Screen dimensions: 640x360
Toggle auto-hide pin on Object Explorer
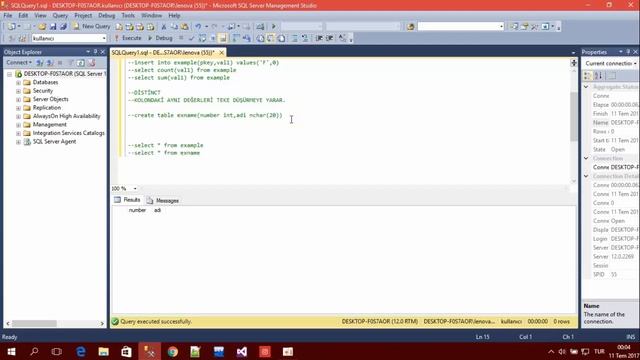(x=96, y=52)
